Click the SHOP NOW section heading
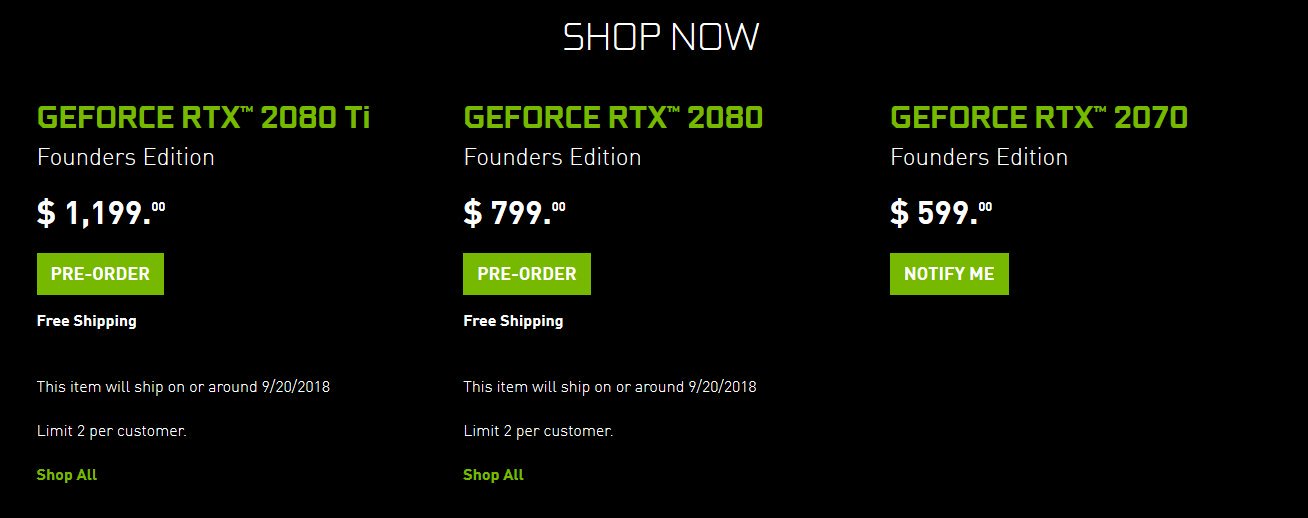The image size is (1308, 518). (x=661, y=38)
